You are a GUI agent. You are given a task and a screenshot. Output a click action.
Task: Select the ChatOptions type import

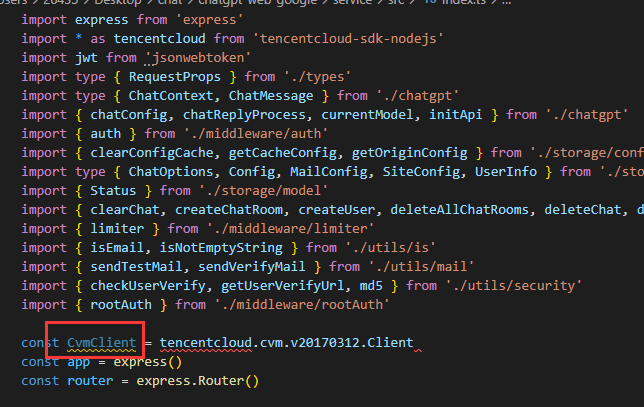point(171,172)
